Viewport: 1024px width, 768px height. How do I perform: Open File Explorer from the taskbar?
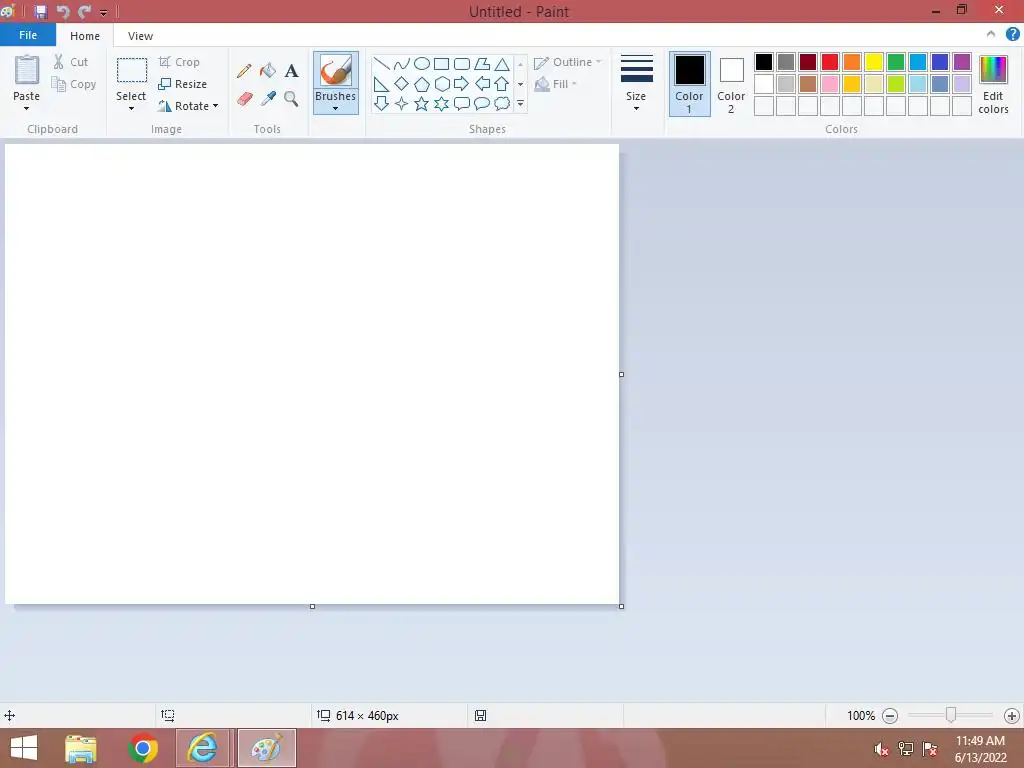tap(81, 748)
